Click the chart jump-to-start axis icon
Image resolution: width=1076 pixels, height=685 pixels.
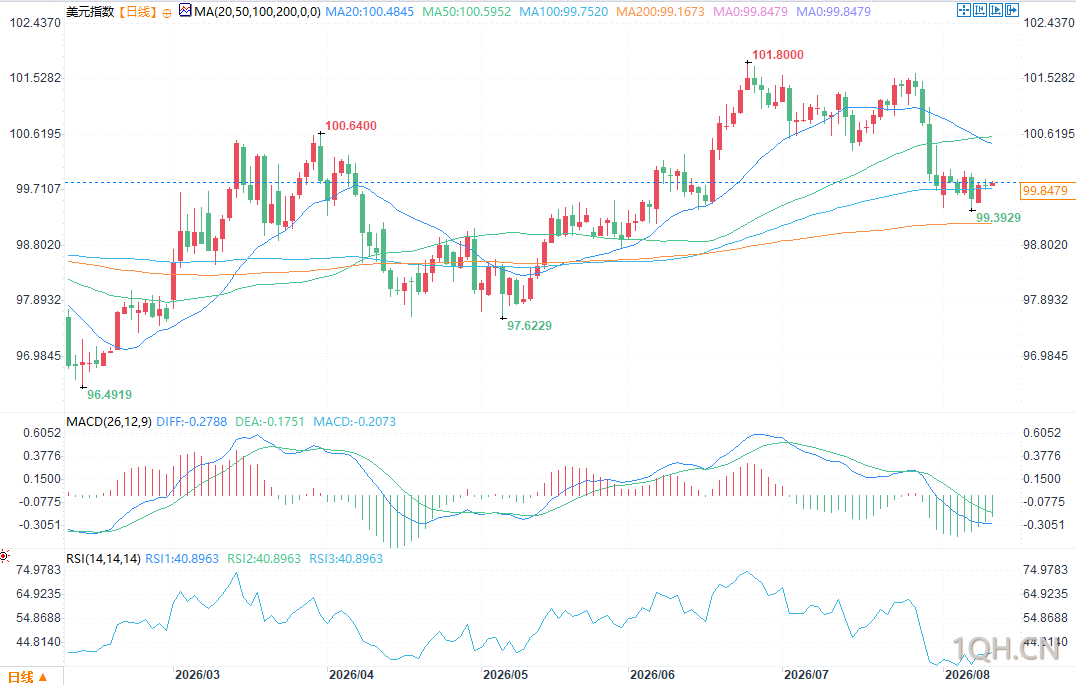coord(980,10)
